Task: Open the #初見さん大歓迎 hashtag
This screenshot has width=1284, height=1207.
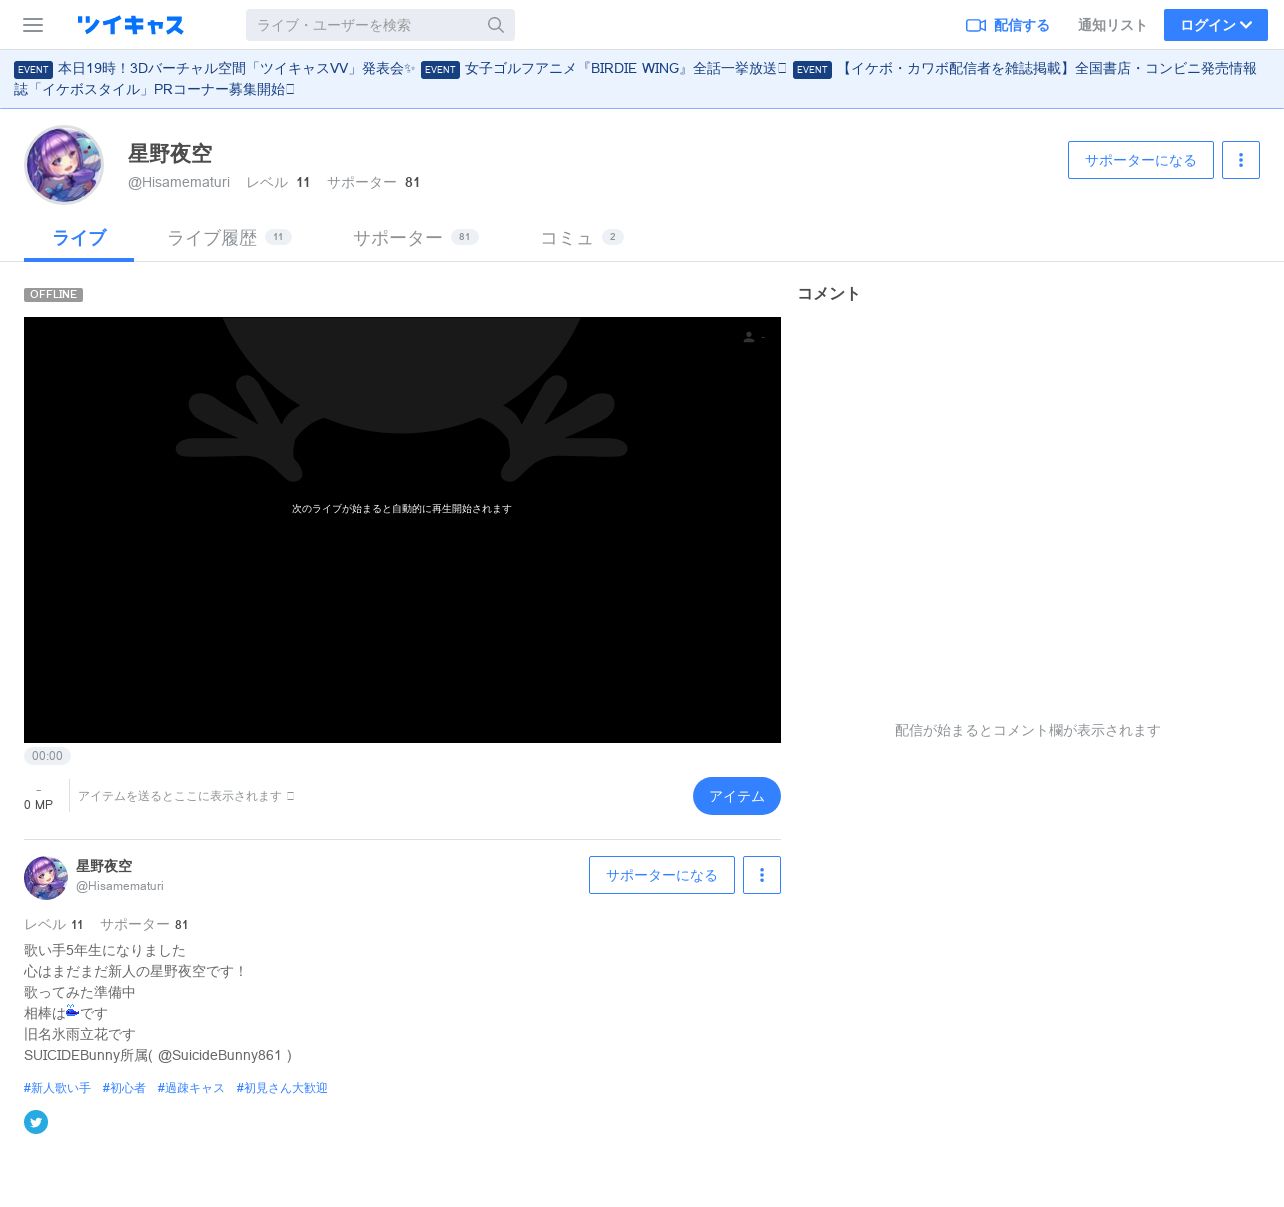Action: (x=282, y=1088)
